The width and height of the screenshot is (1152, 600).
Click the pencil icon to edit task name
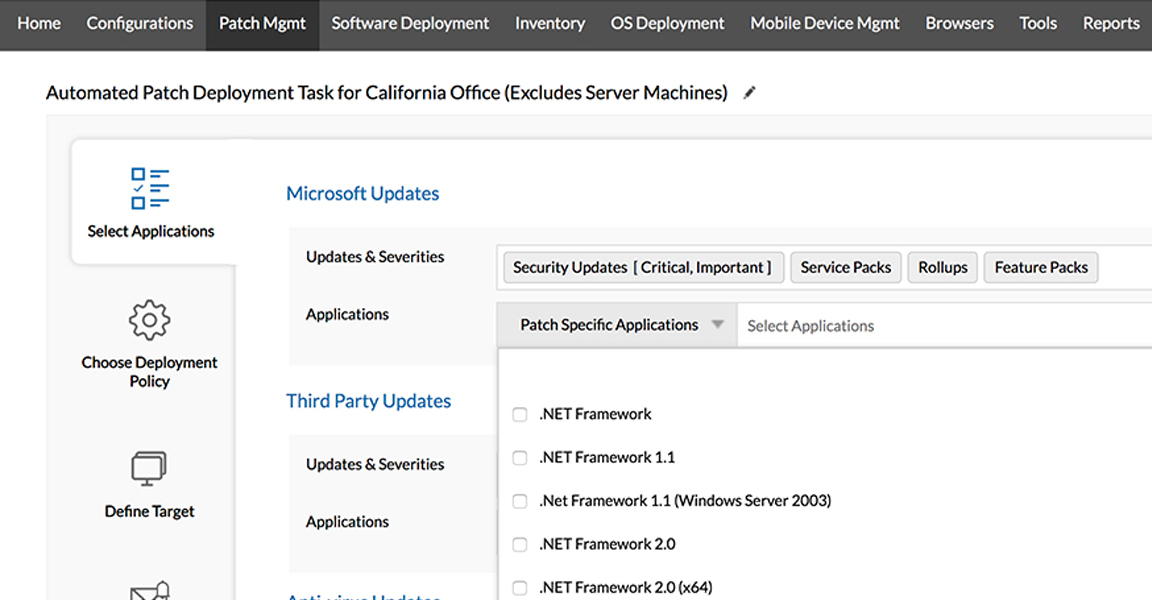pyautogui.click(x=750, y=93)
